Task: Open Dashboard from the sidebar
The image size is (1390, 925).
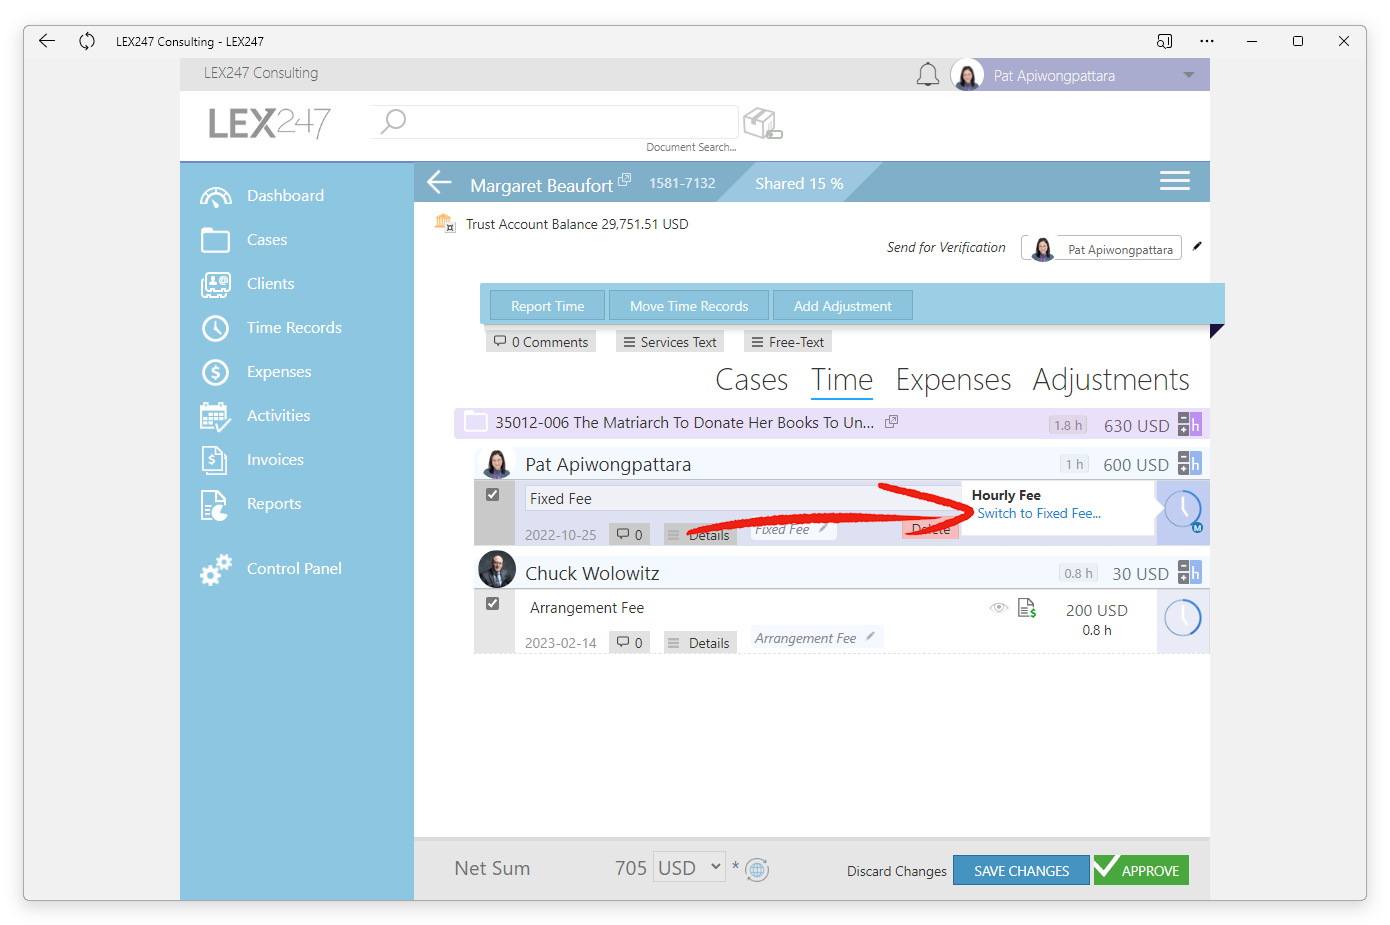Action: (285, 196)
